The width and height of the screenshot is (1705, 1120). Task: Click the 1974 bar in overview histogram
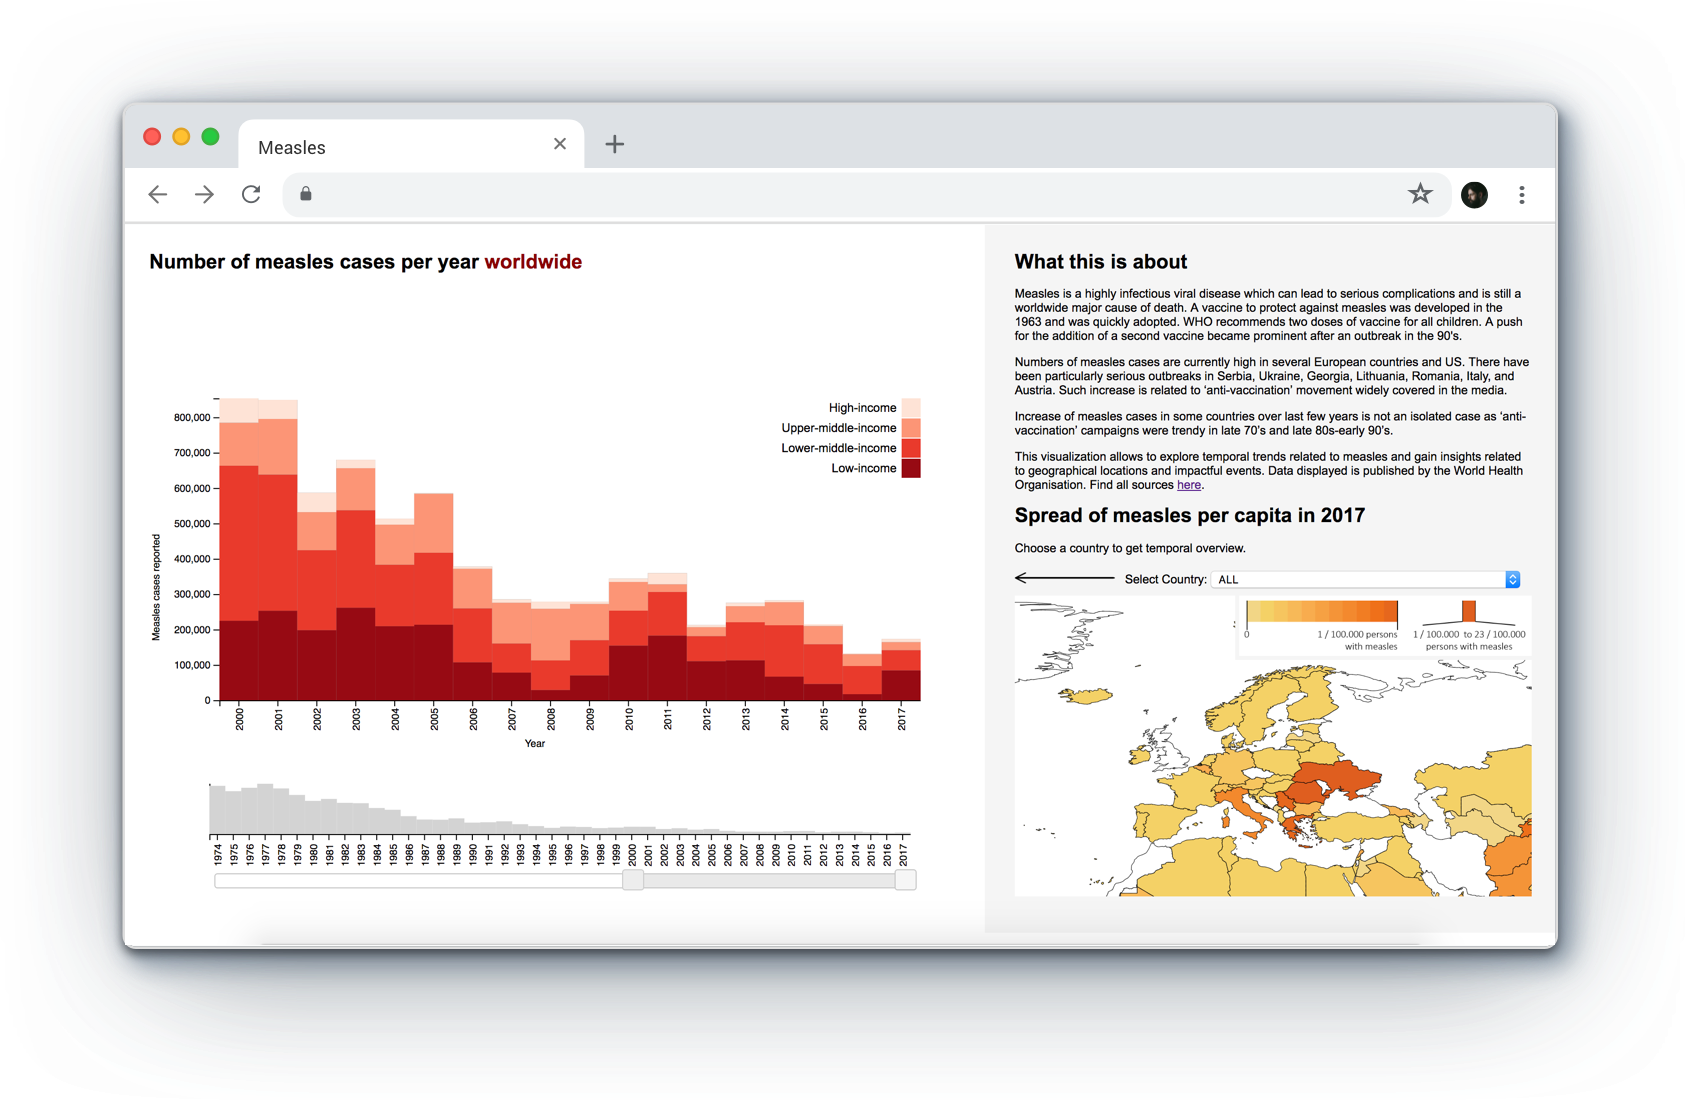click(x=217, y=809)
